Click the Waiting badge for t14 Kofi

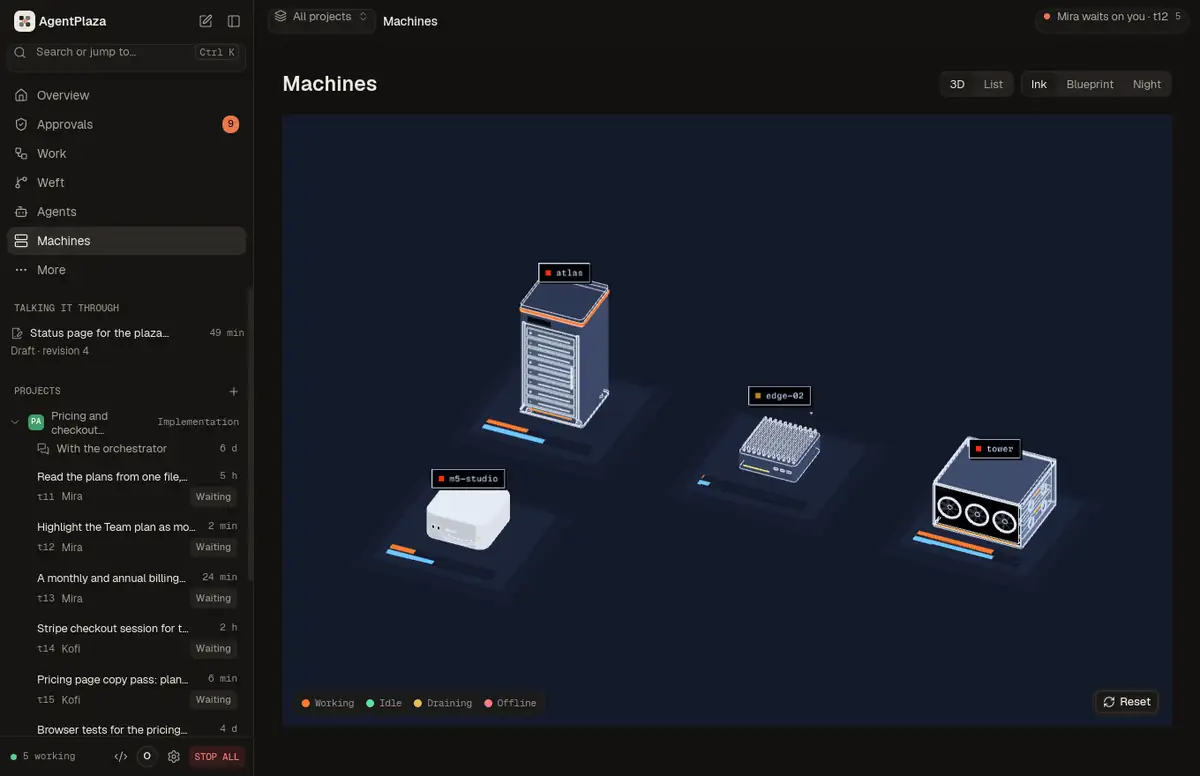(x=213, y=649)
